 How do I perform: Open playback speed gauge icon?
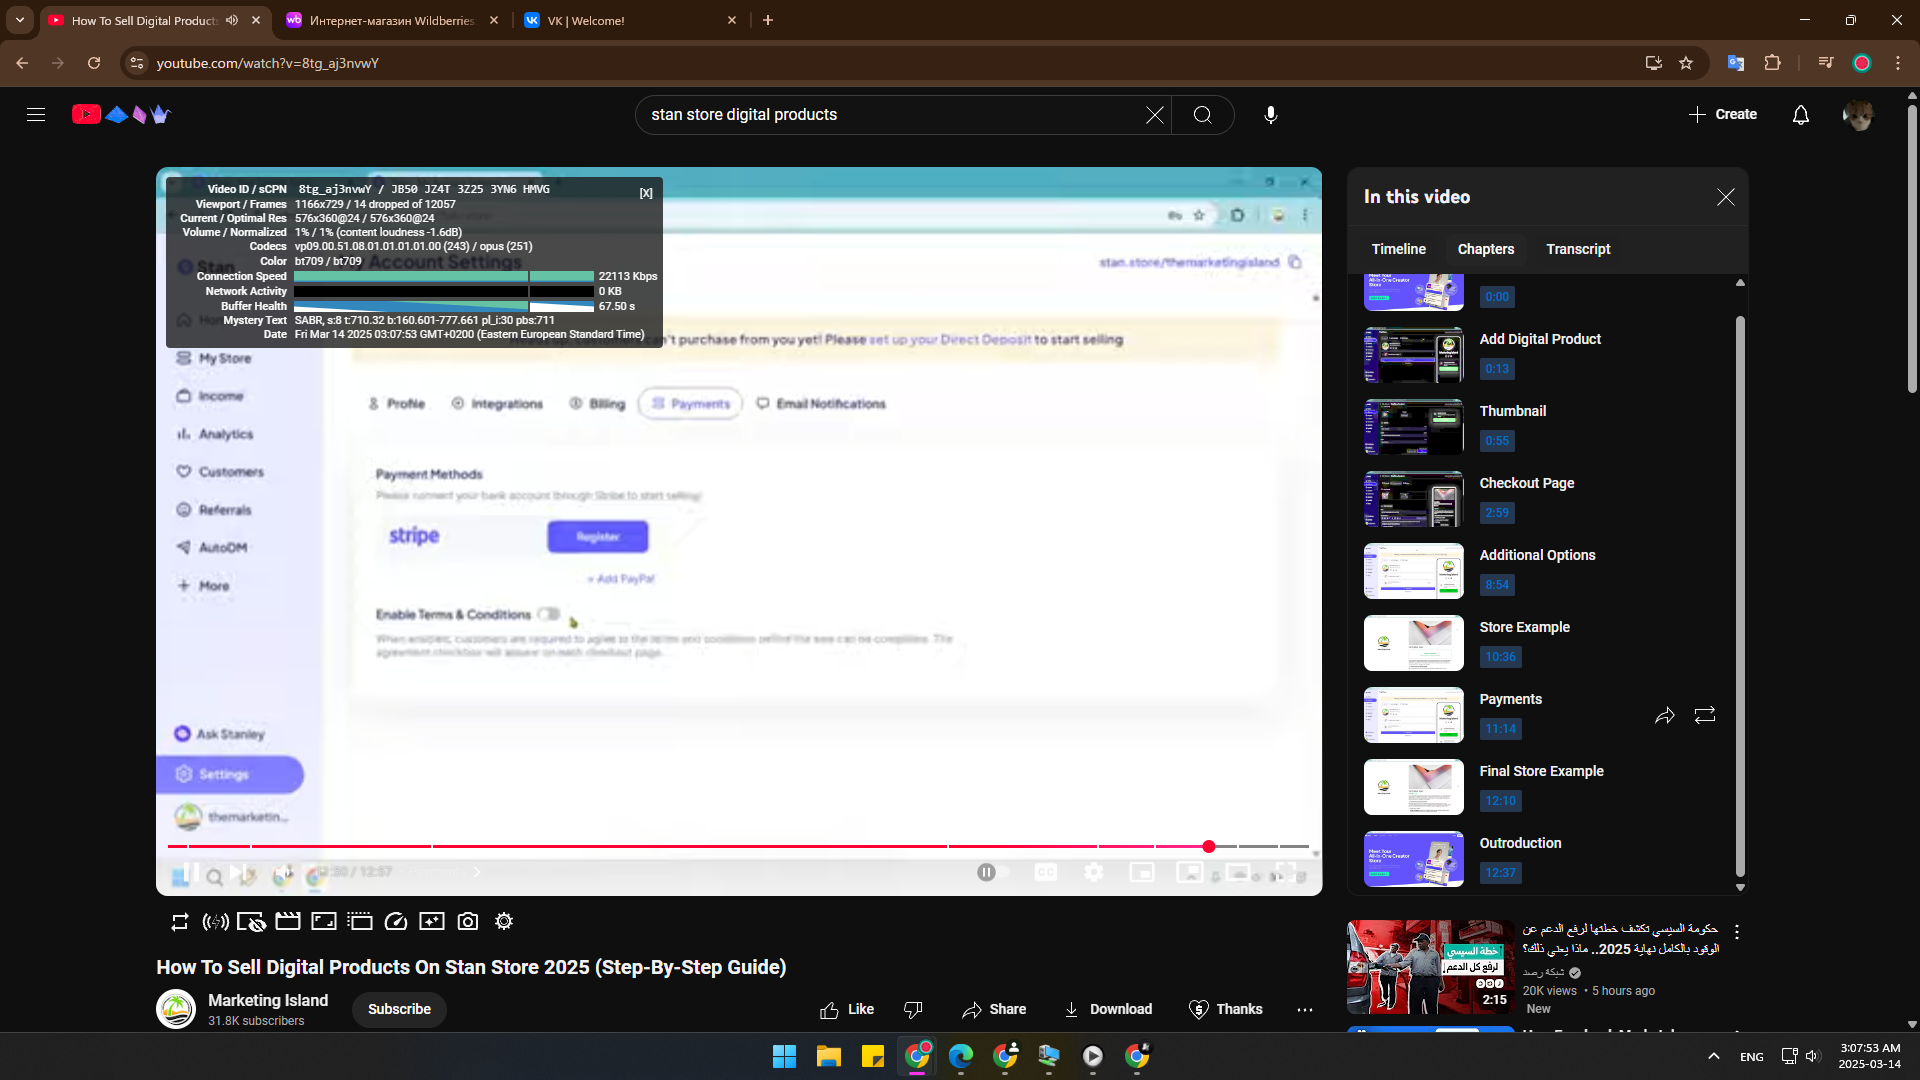coord(396,922)
